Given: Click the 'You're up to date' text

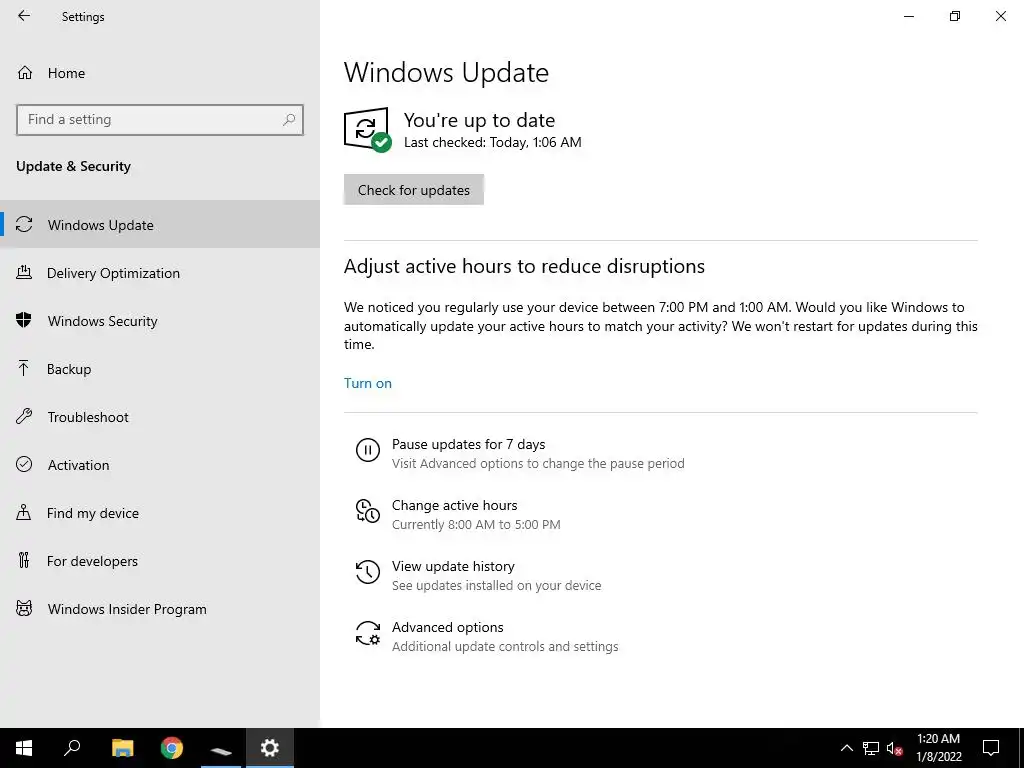Looking at the screenshot, I should [479, 120].
